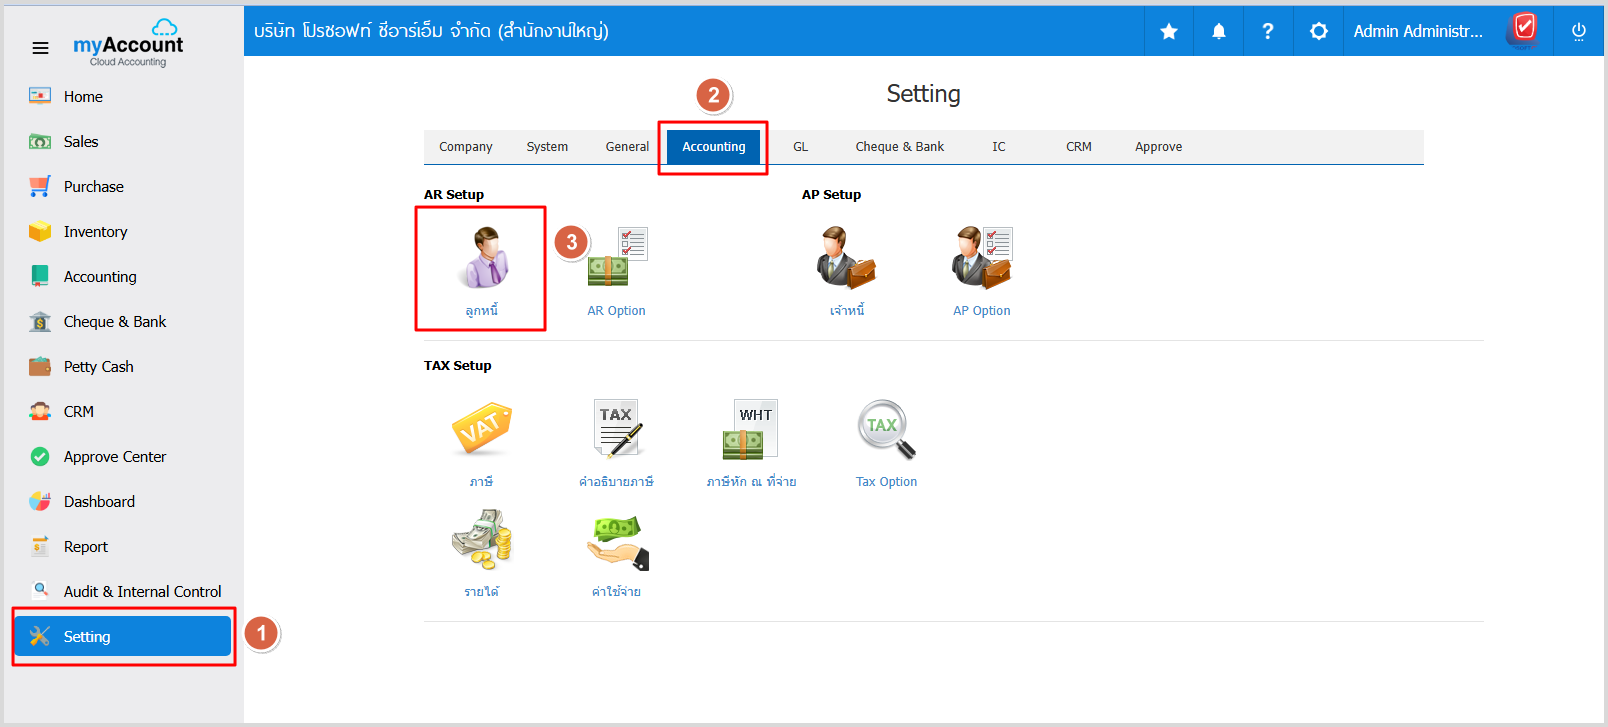
Task: Open the AR Option settings icon
Action: pos(617,258)
